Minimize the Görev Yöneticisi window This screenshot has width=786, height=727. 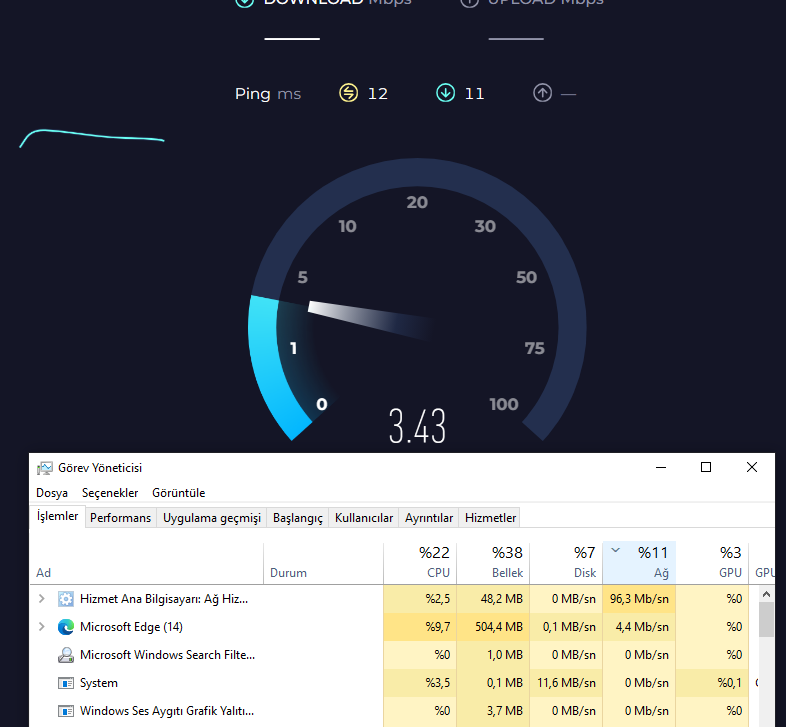tap(661, 467)
